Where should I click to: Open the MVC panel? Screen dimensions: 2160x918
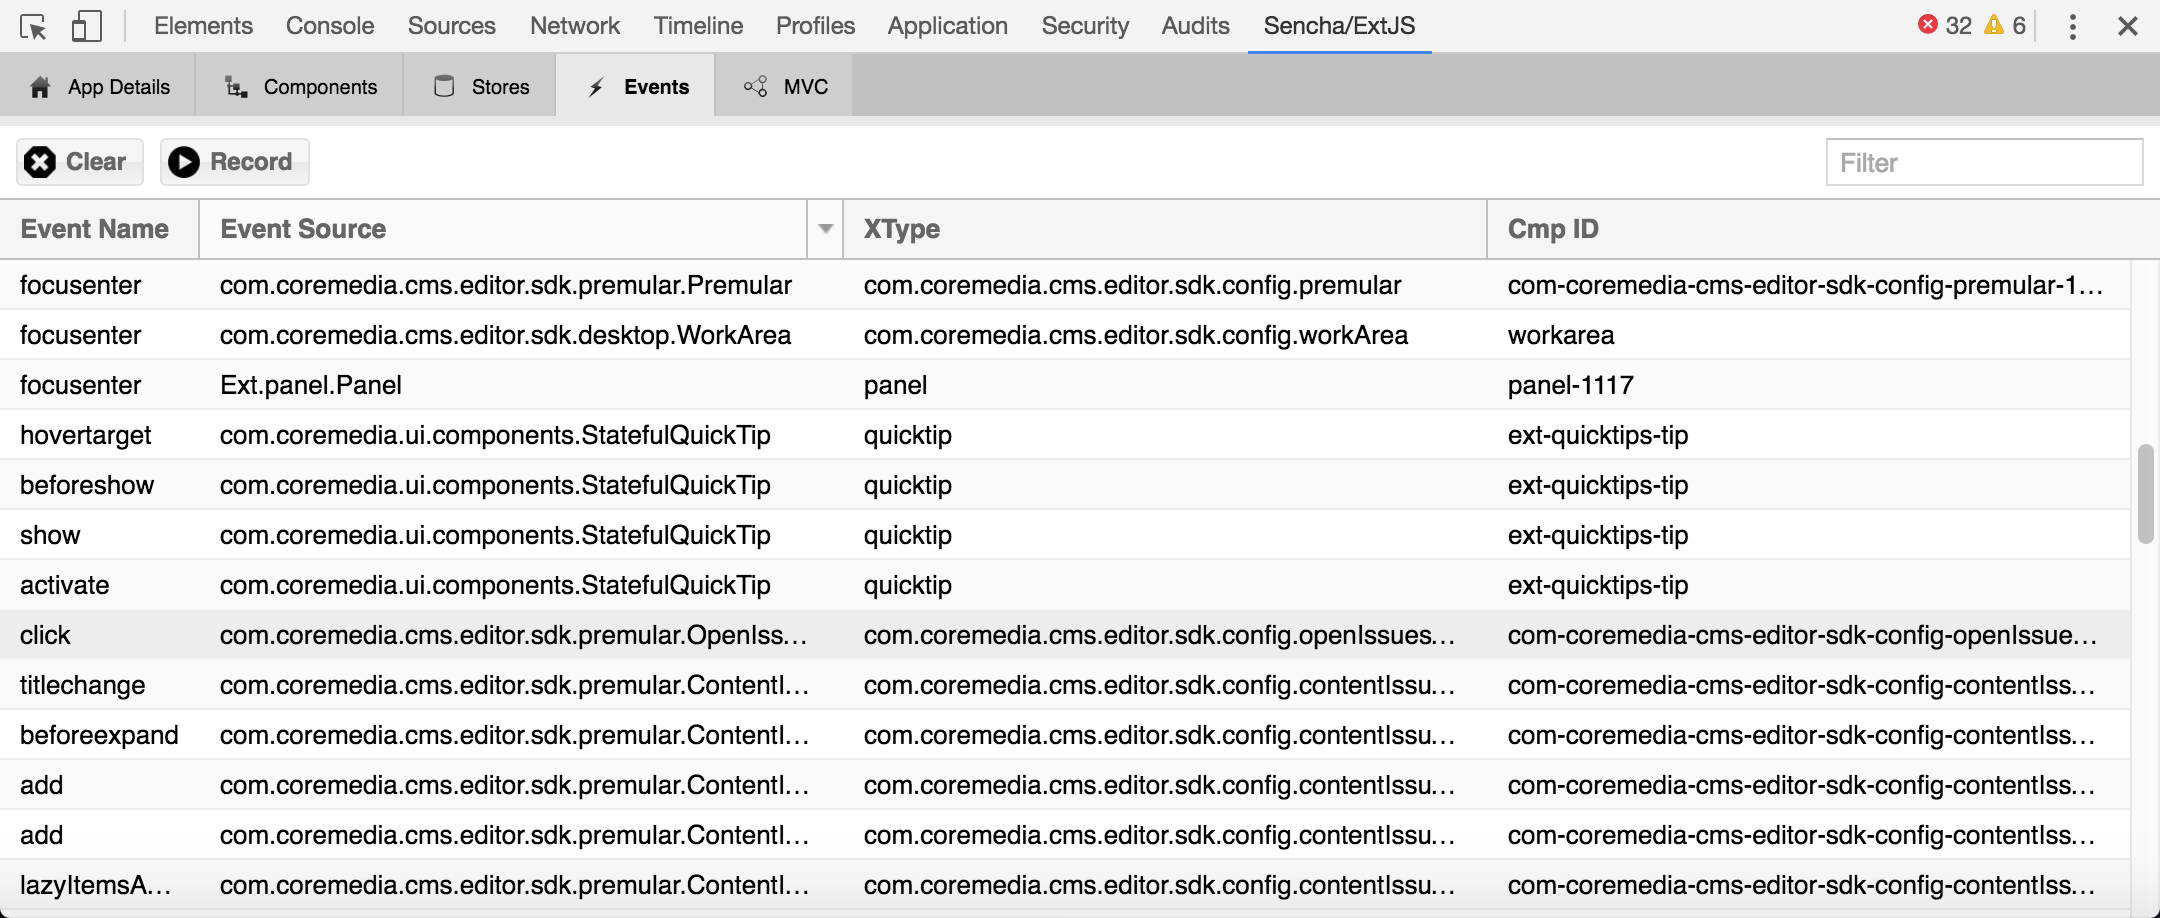point(785,86)
